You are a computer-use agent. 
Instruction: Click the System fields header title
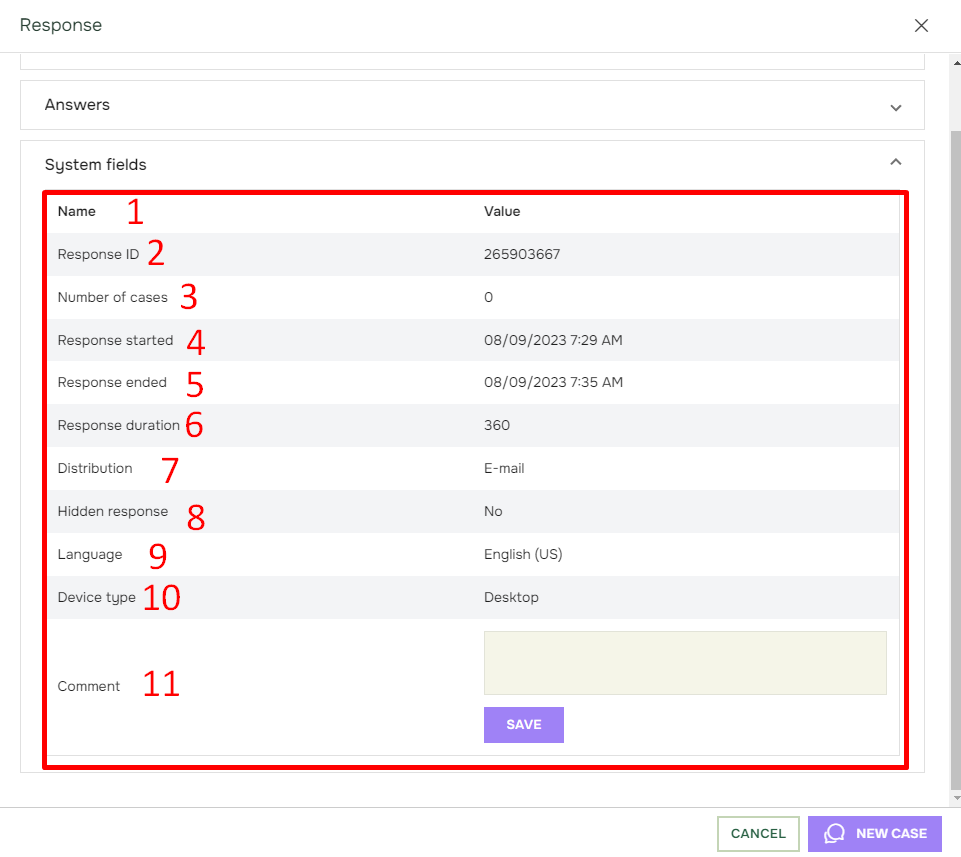(96, 164)
